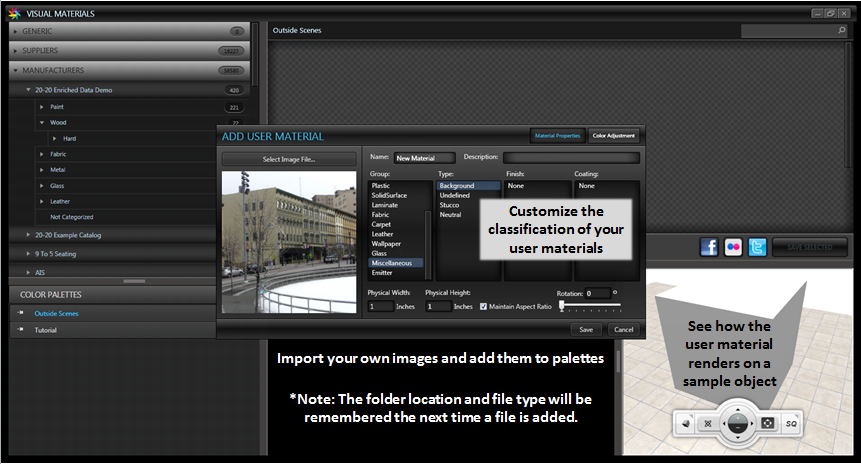The width and height of the screenshot is (861, 464).
Task: Expand the GENERIC section
Action: 15,31
